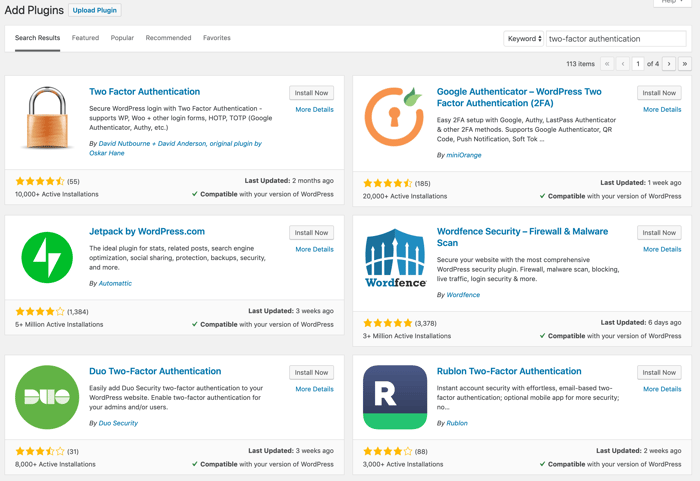The height and width of the screenshot is (481, 700).
Task: Visit the Wordfence author link
Action: 463,295
